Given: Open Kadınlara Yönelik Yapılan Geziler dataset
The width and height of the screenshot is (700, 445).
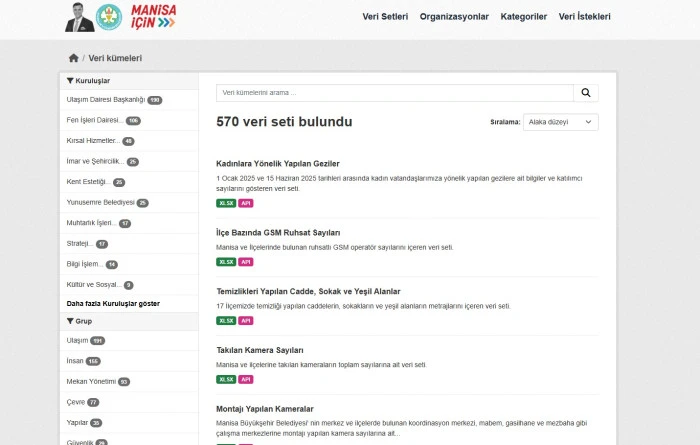Looking at the screenshot, I should [278, 163].
